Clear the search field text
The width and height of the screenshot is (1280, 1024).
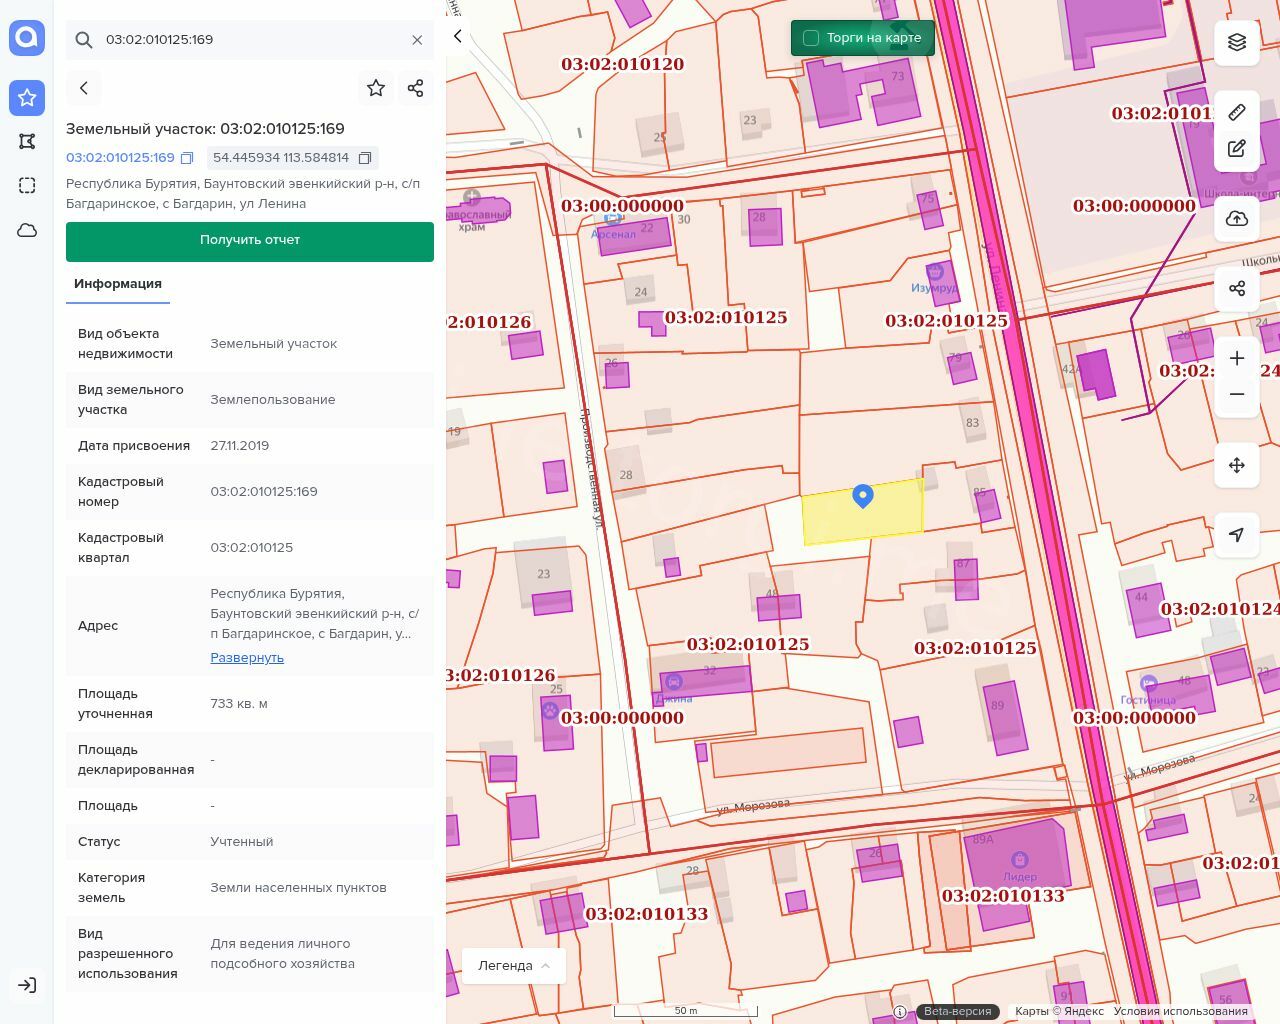[417, 40]
